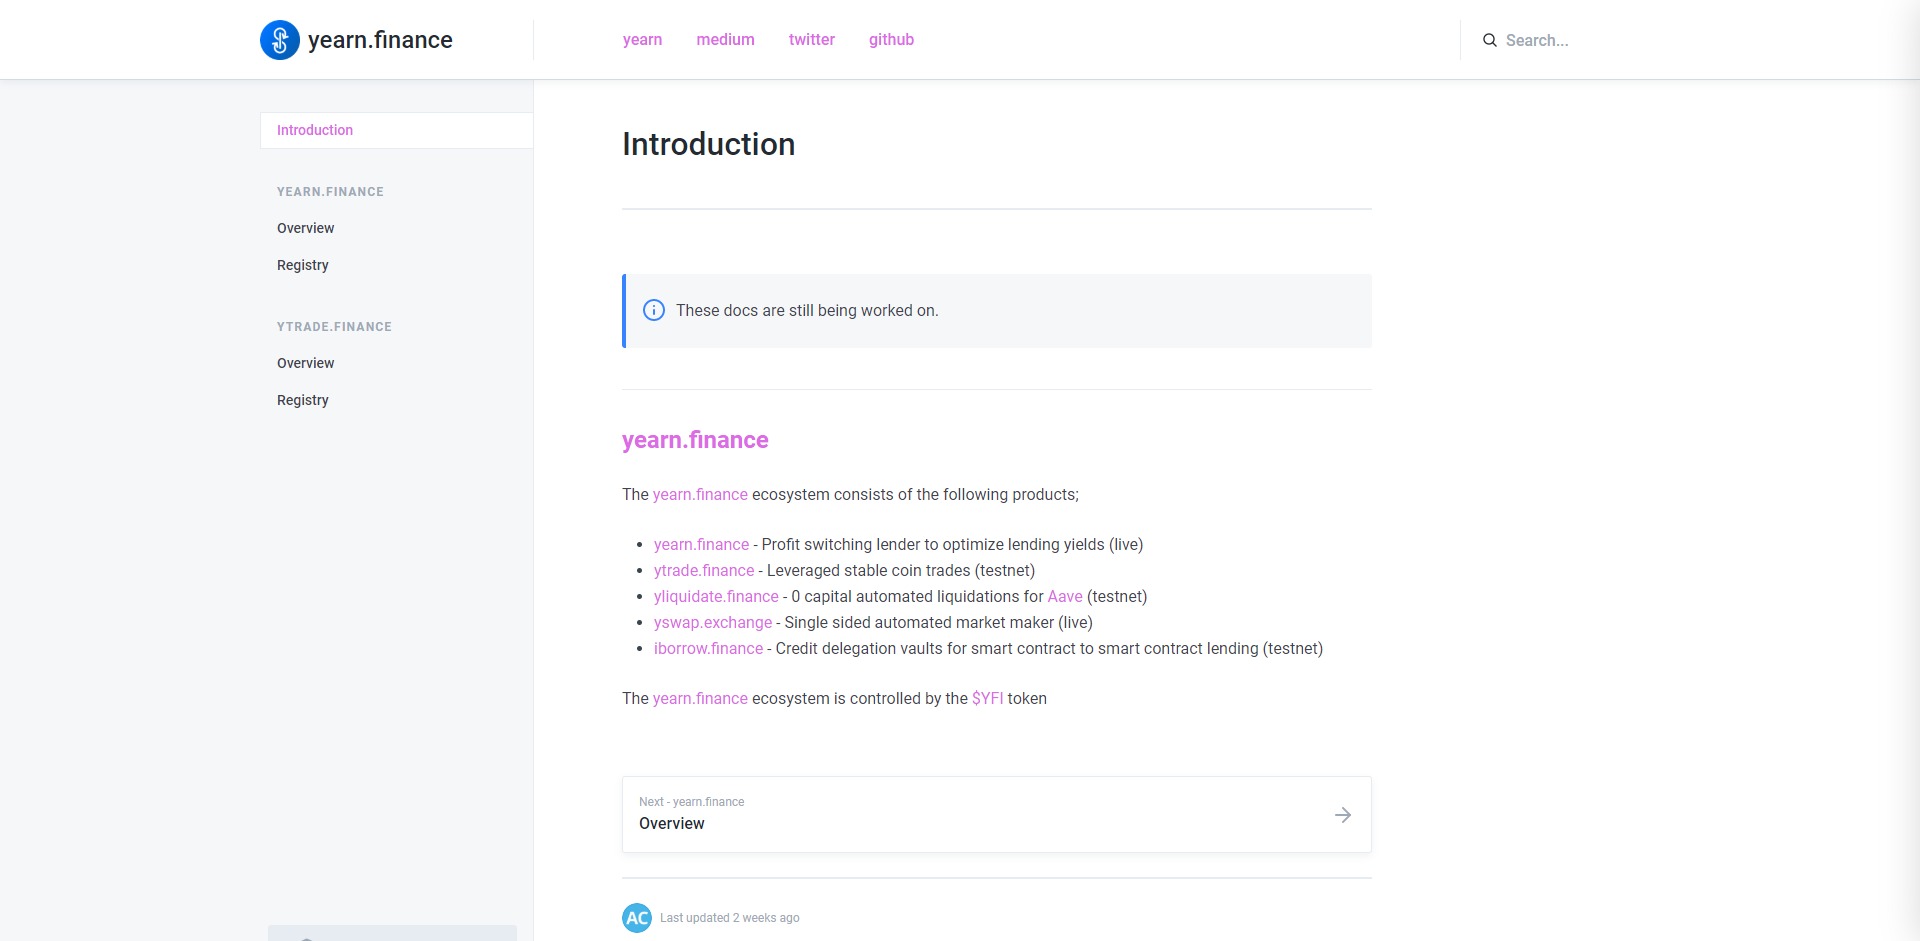Viewport: 1920px width, 941px height.
Task: Open the yearn.finance bullet list link
Action: tap(701, 544)
